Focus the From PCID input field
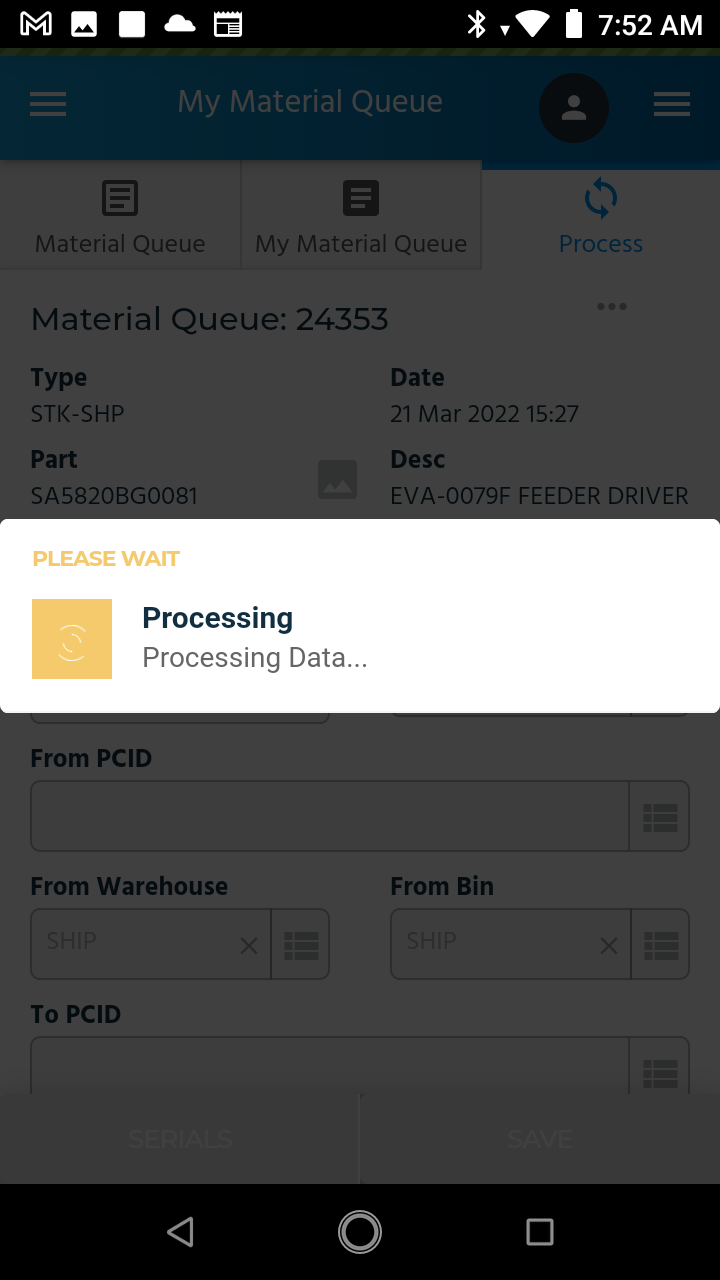This screenshot has height=1280, width=720. [330, 816]
